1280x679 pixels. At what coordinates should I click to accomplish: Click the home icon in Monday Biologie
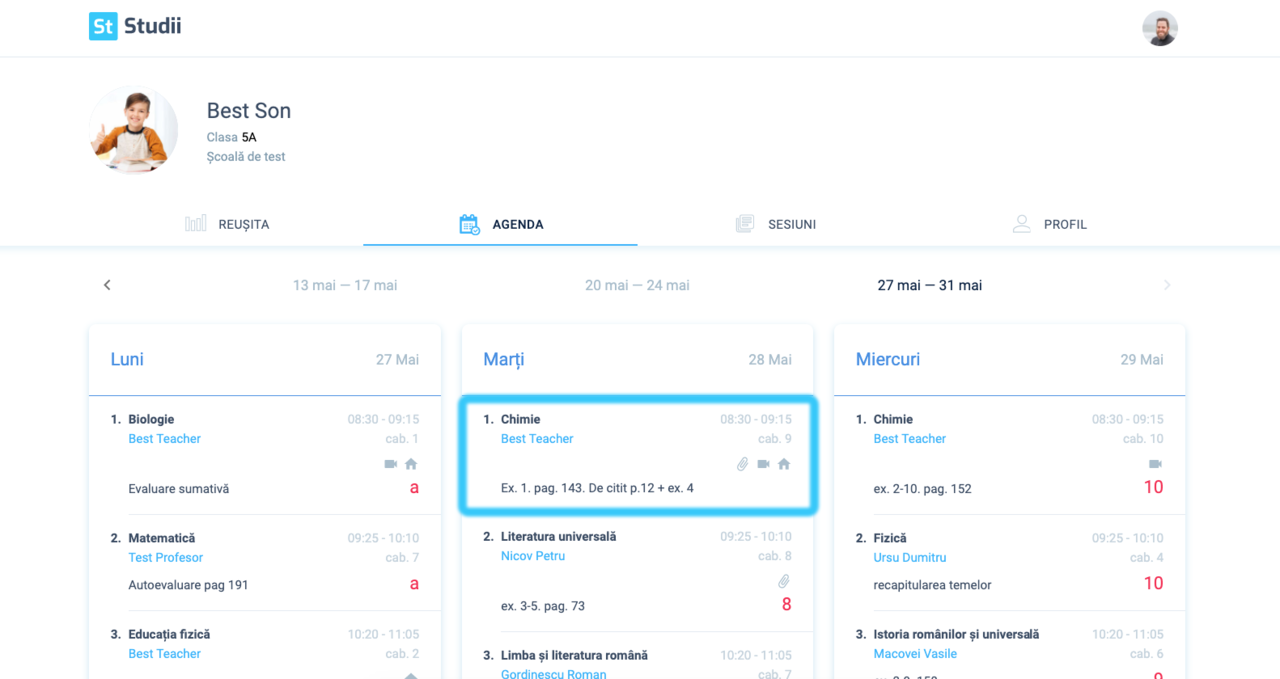[x=411, y=464]
